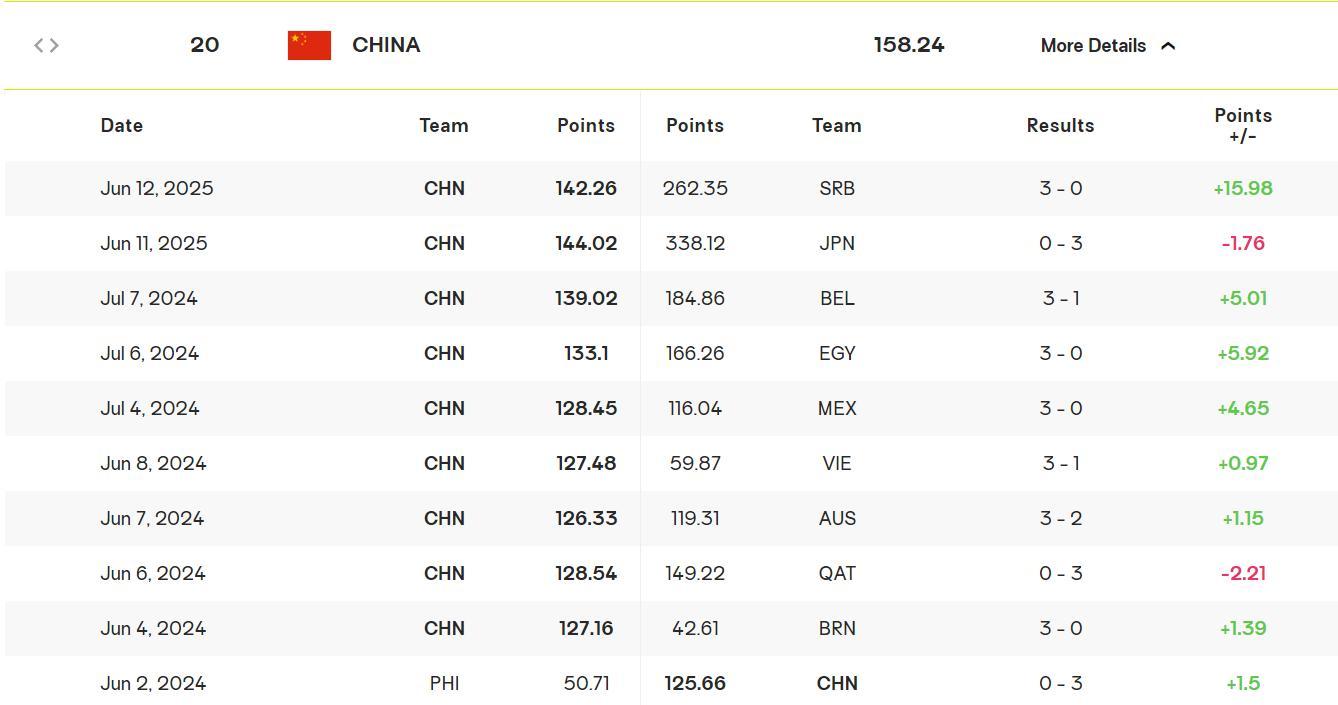
Task: Select the Jul 7, 2024 match date
Action: pyautogui.click(x=149, y=298)
